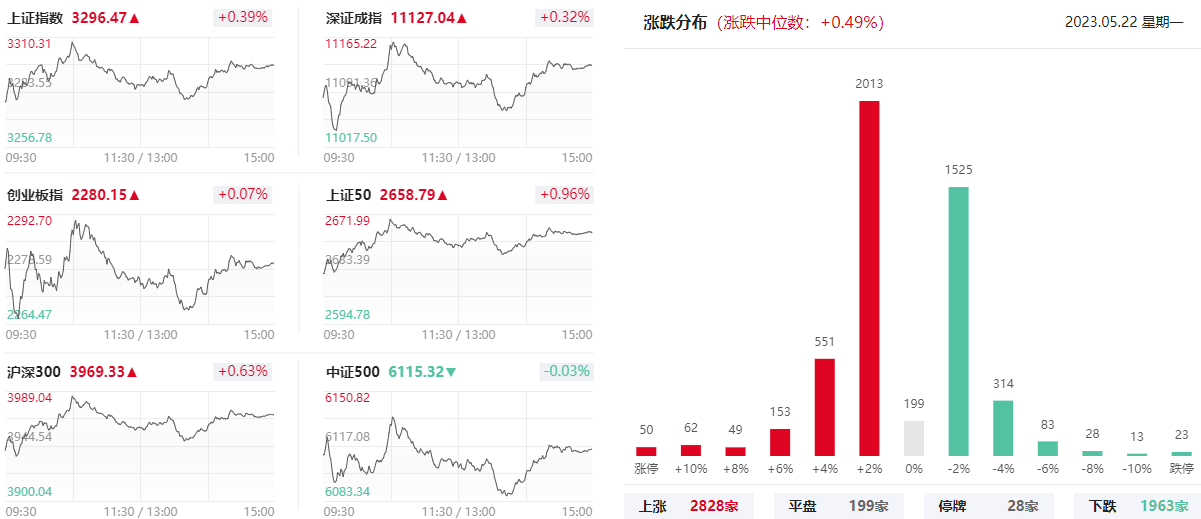1201x519 pixels.
Task: Click the 深证成指 intraday line chart
Action: pos(458,92)
